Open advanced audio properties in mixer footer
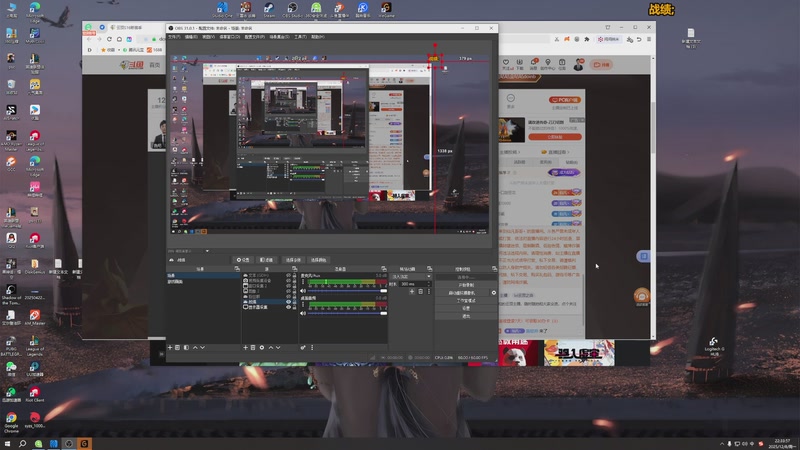800x450 pixels. [303, 347]
